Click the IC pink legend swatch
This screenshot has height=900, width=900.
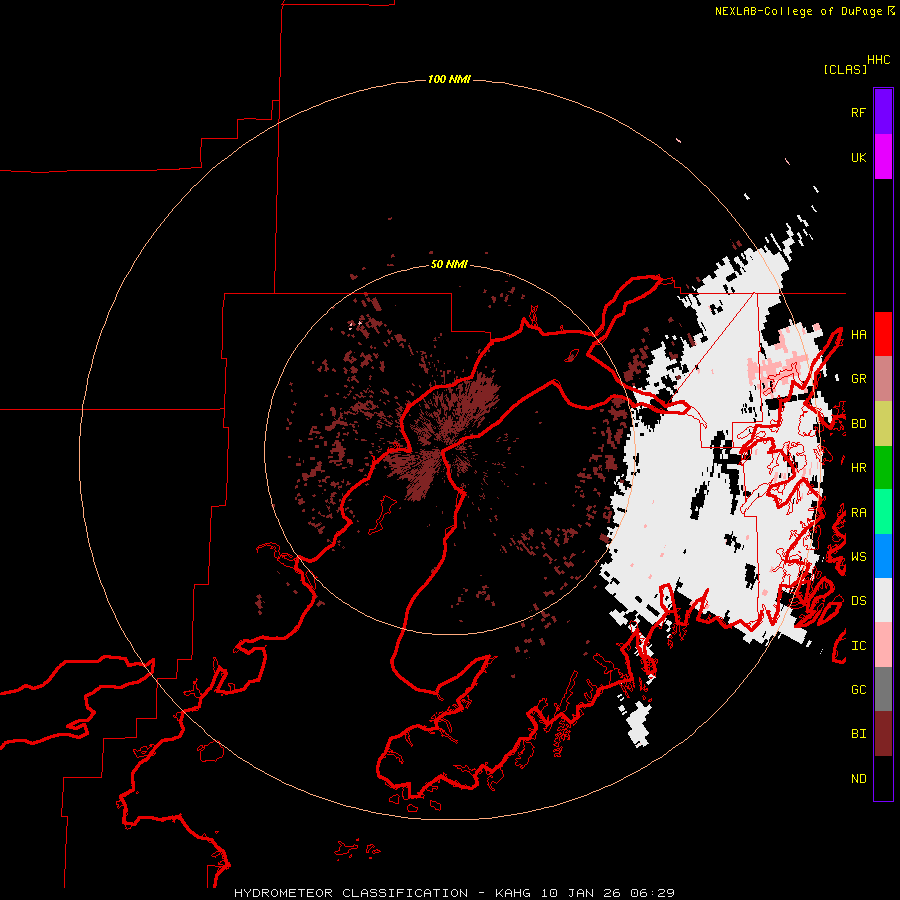point(883,645)
